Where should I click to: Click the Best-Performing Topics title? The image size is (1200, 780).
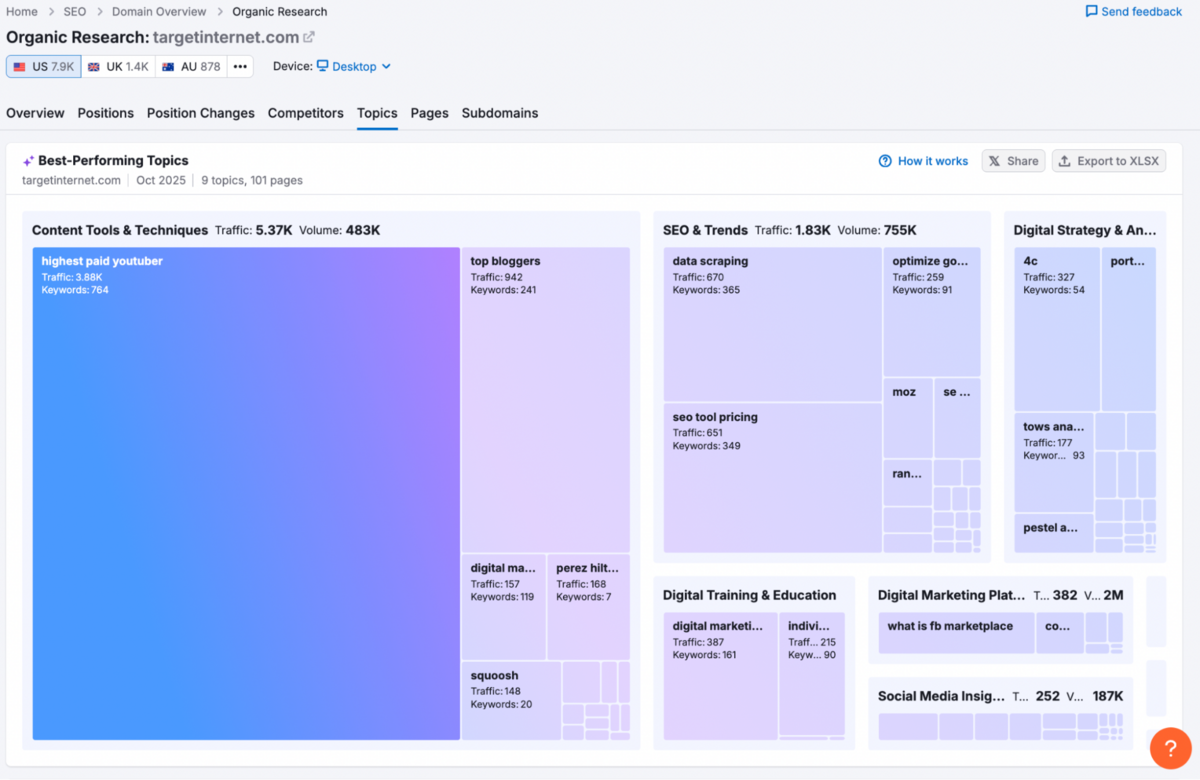click(x=113, y=160)
